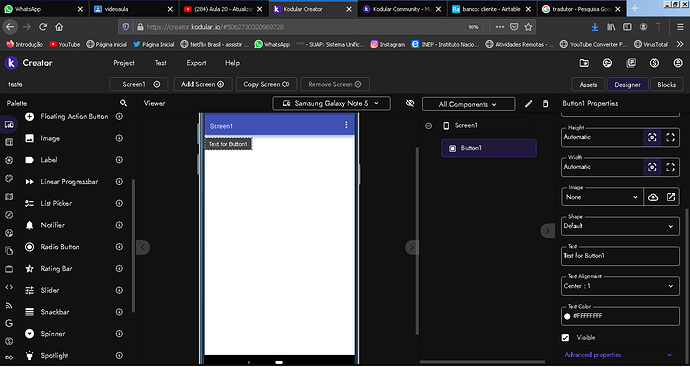Set Width to automatic icon
The height and width of the screenshot is (367, 690).
652,167
